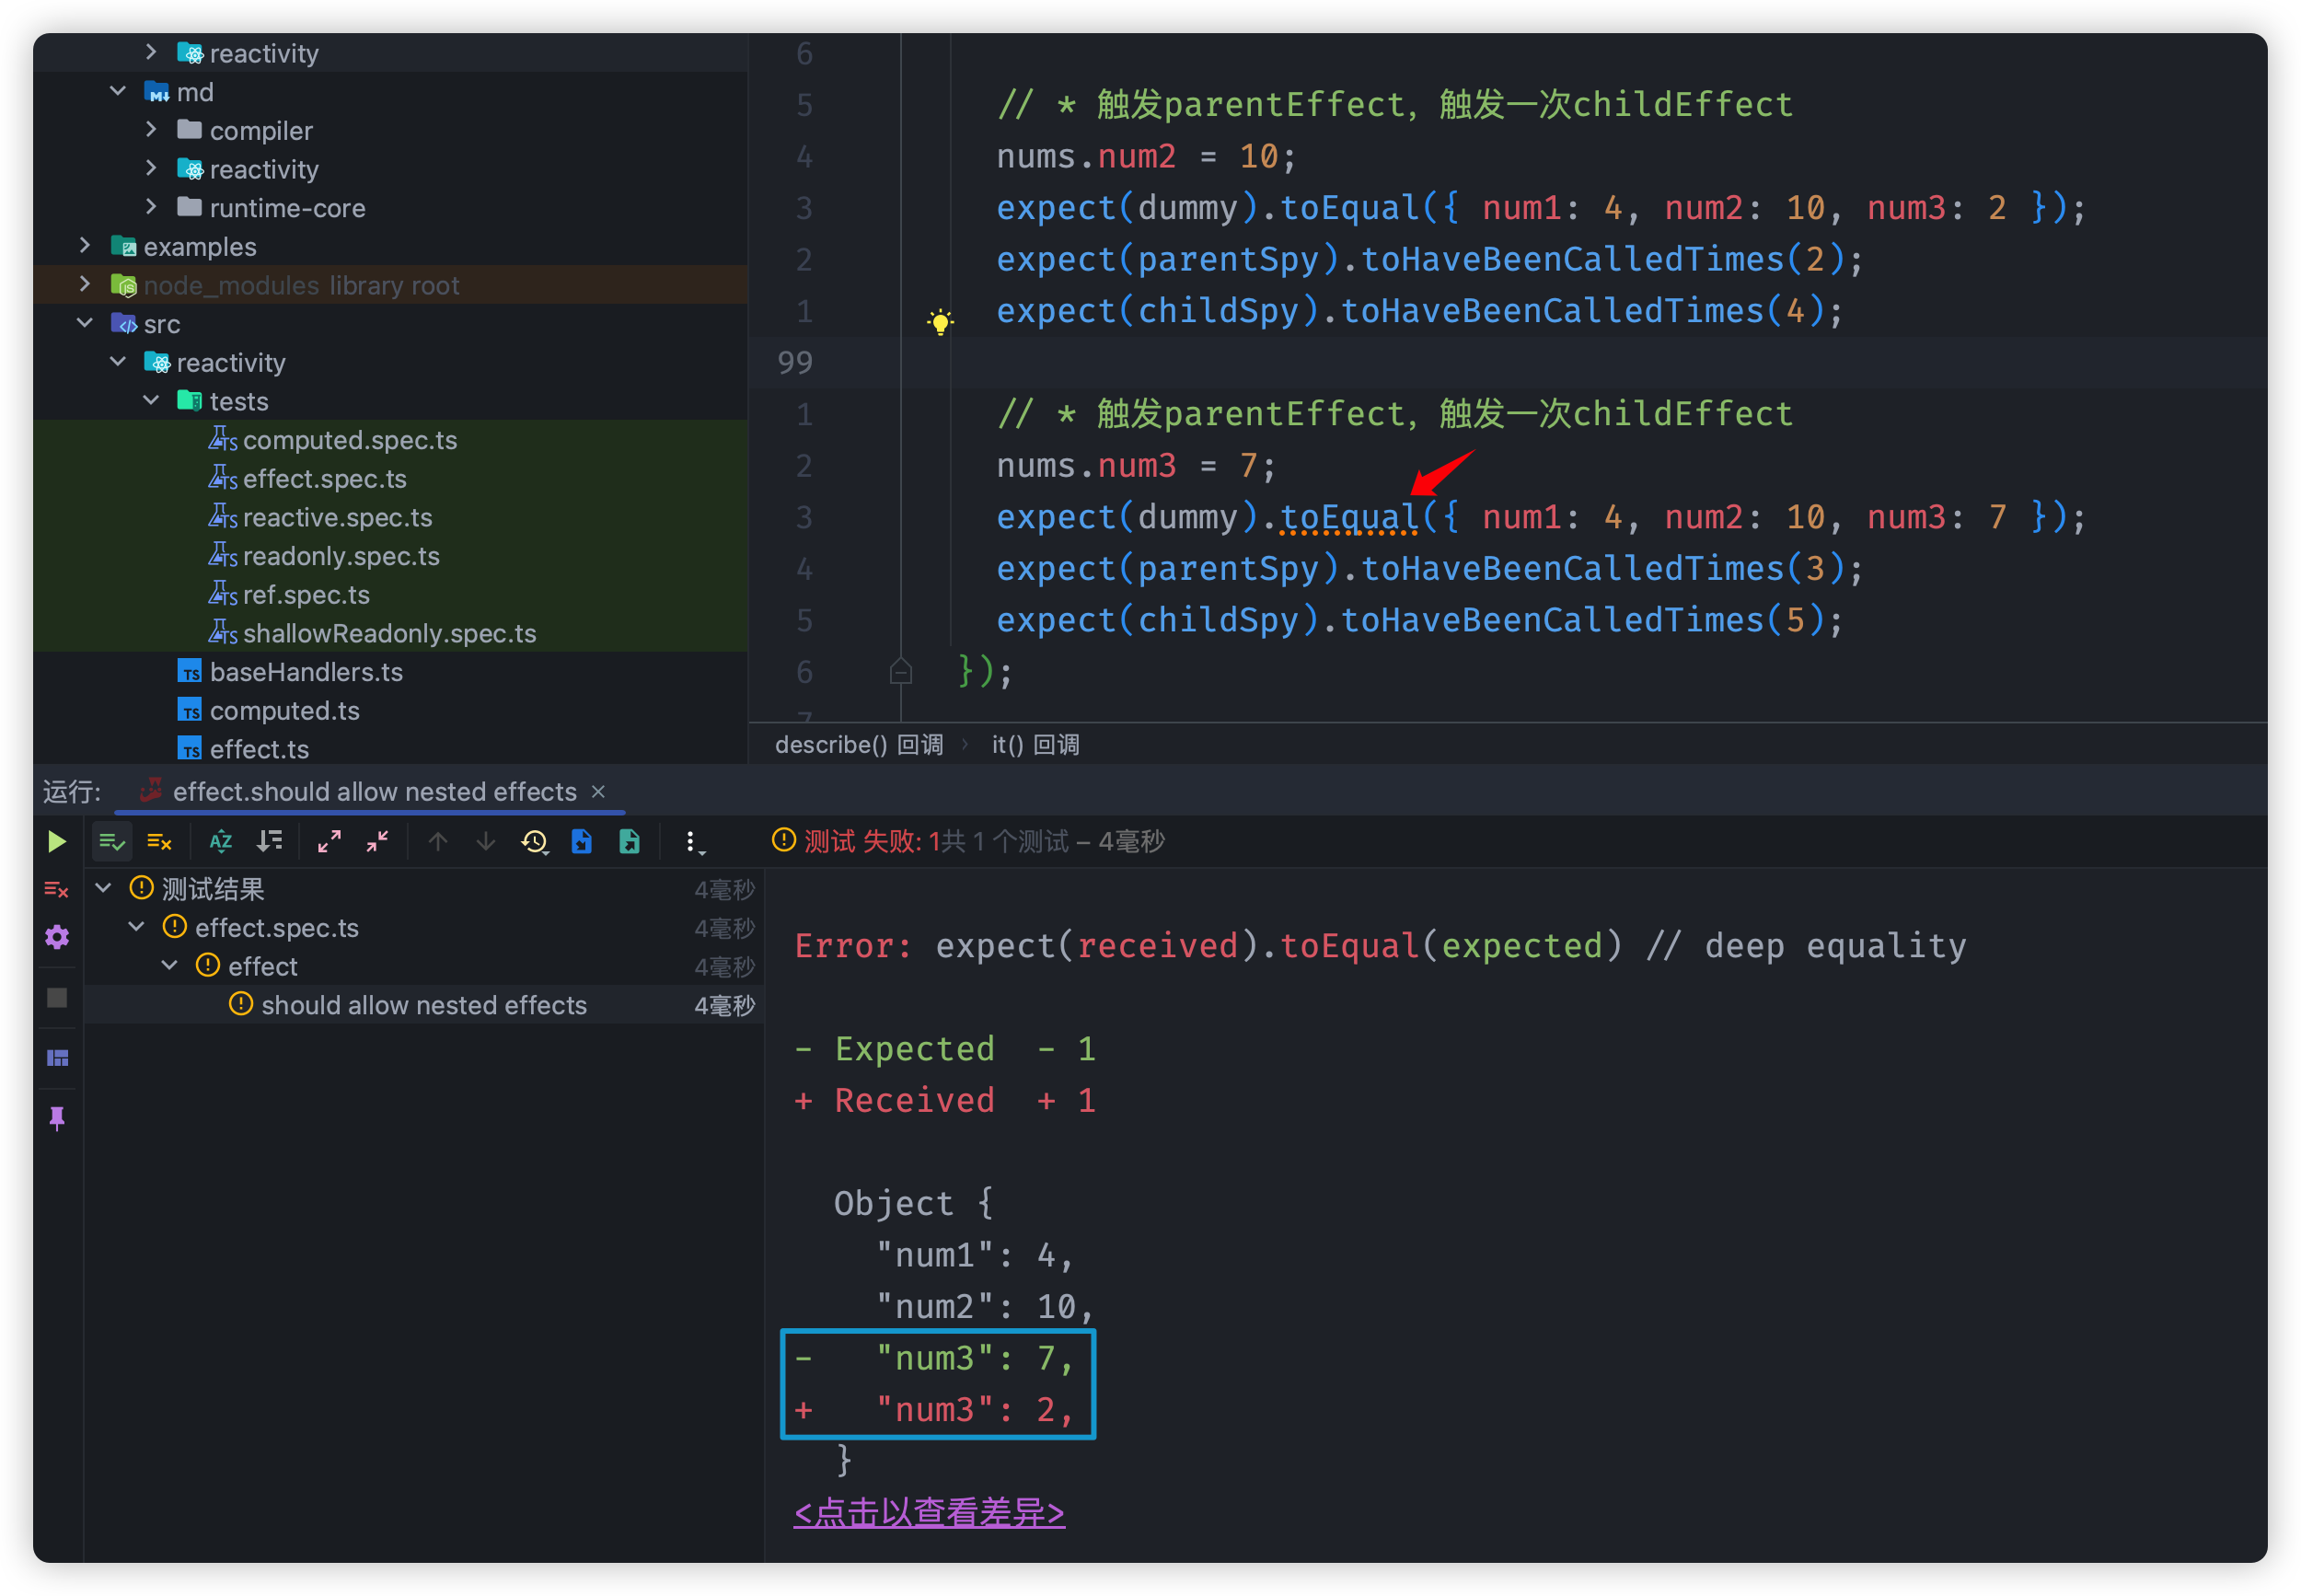
Task: Click the src folder icon
Action: (x=124, y=324)
